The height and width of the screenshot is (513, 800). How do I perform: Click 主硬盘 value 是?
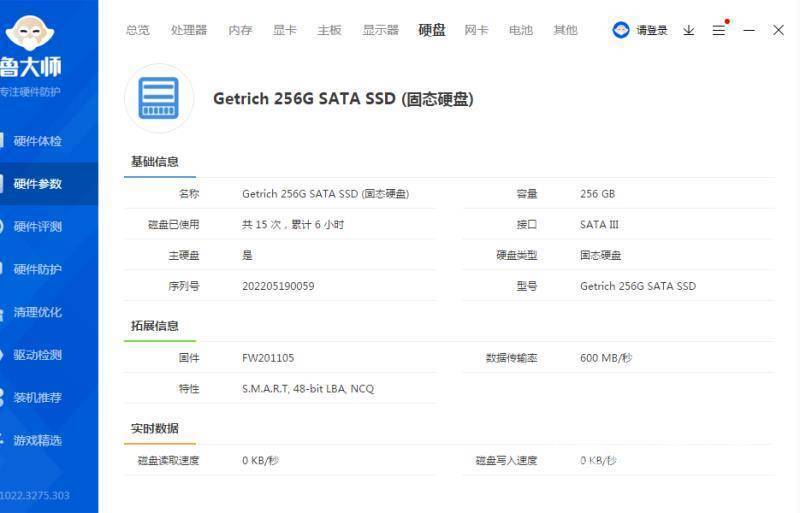click(x=247, y=255)
